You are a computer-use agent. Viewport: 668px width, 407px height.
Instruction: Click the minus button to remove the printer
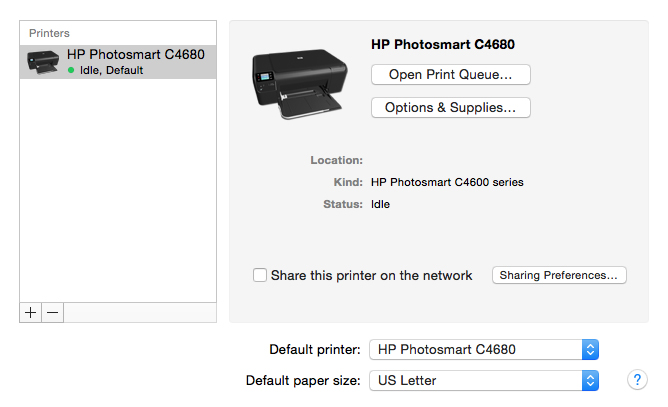tap(53, 312)
